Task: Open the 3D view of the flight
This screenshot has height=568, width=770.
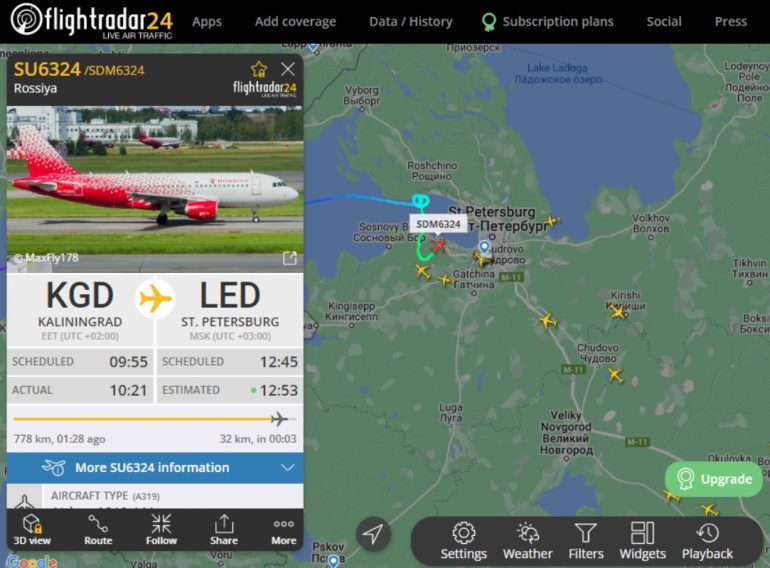Action: coord(32,530)
